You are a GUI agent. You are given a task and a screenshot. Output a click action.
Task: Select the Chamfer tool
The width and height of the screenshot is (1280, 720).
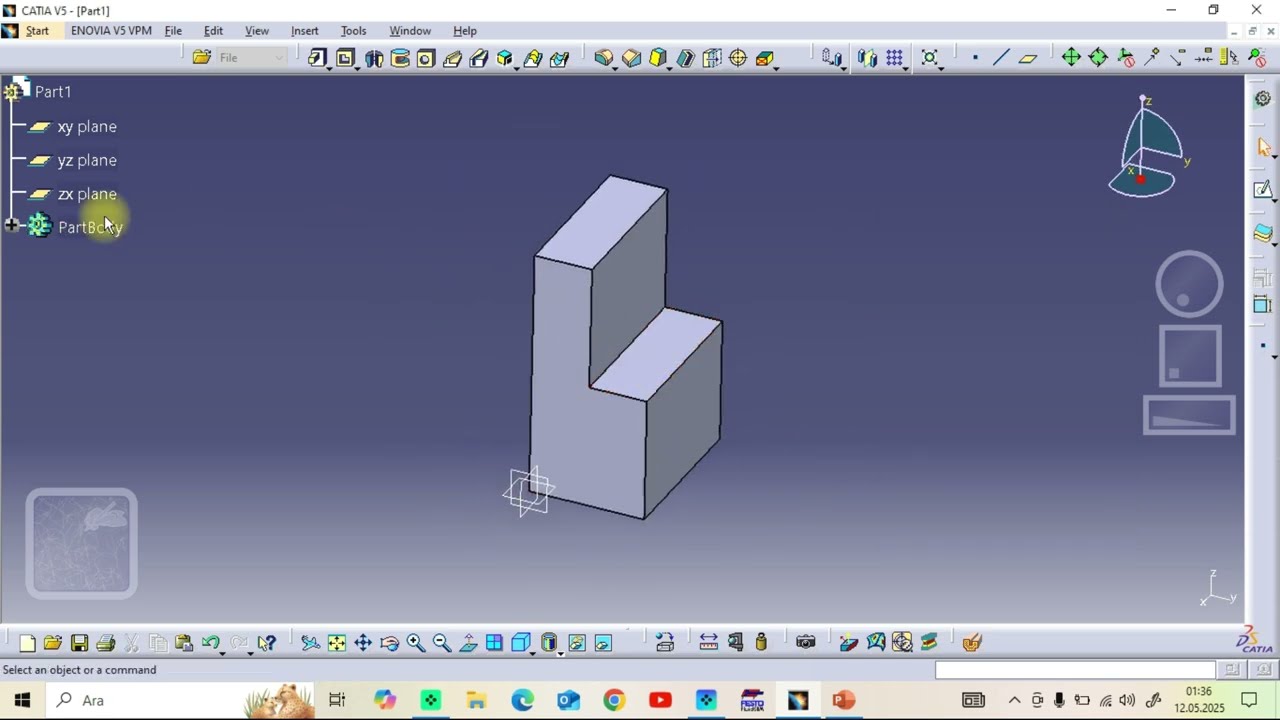(632, 58)
